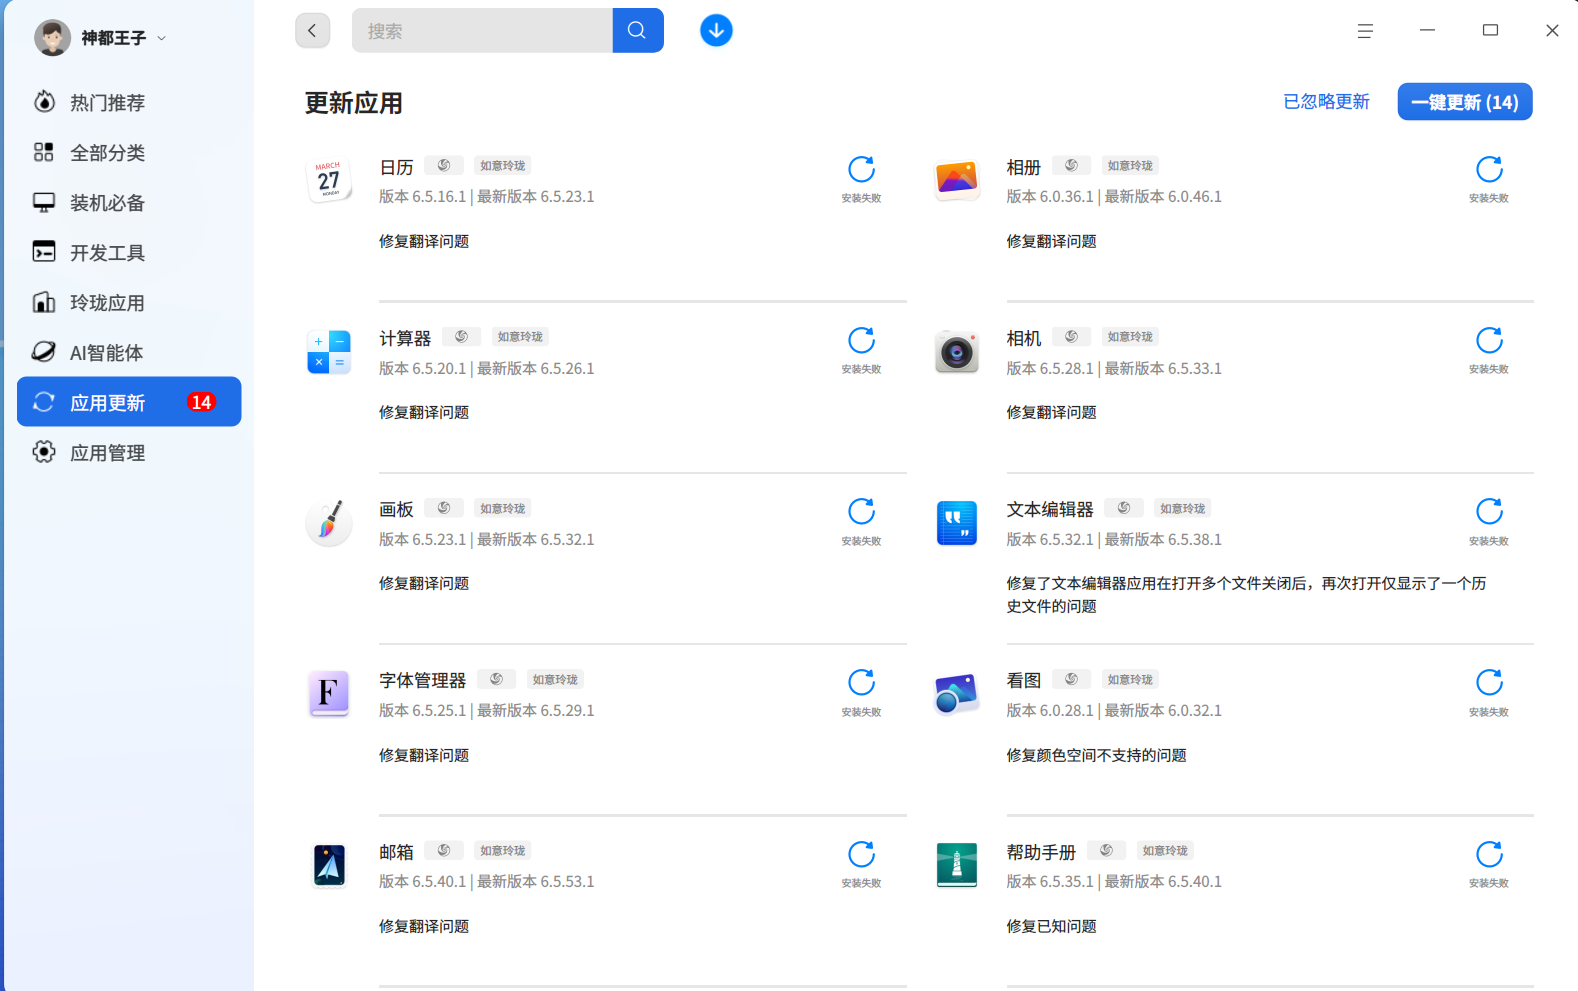Go back with the arrow button
Viewport: 1578px width, 991px height.
[312, 31]
